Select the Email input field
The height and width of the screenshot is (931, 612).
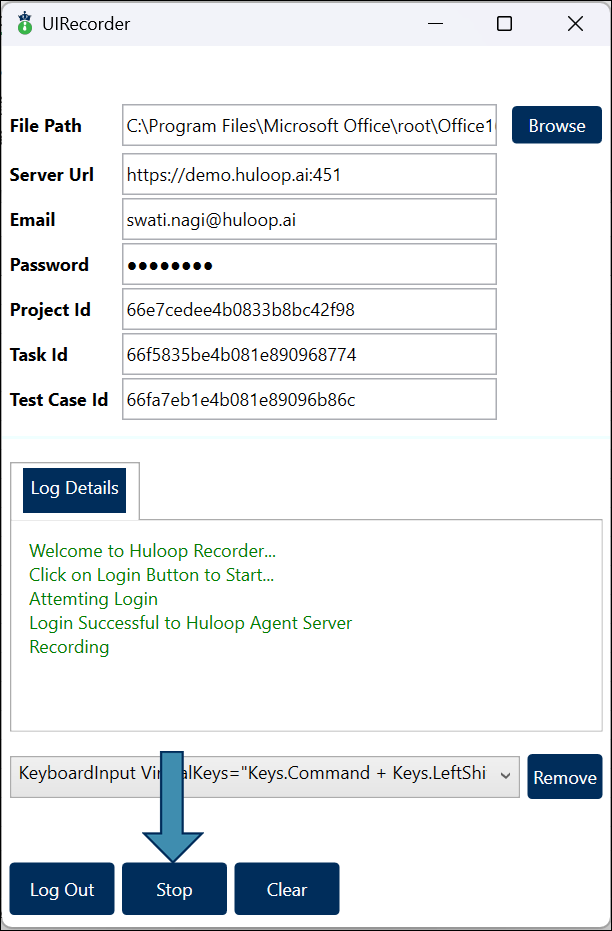coord(309,220)
